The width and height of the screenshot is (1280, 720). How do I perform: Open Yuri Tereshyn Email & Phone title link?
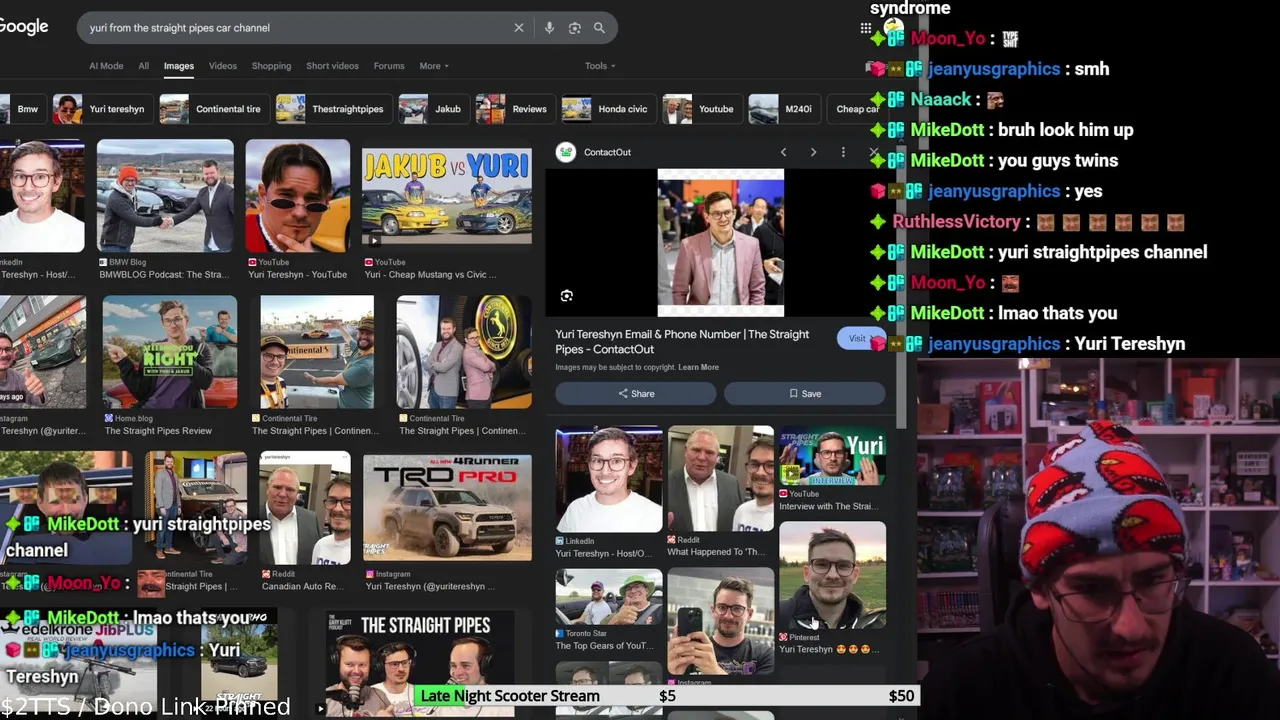point(683,341)
